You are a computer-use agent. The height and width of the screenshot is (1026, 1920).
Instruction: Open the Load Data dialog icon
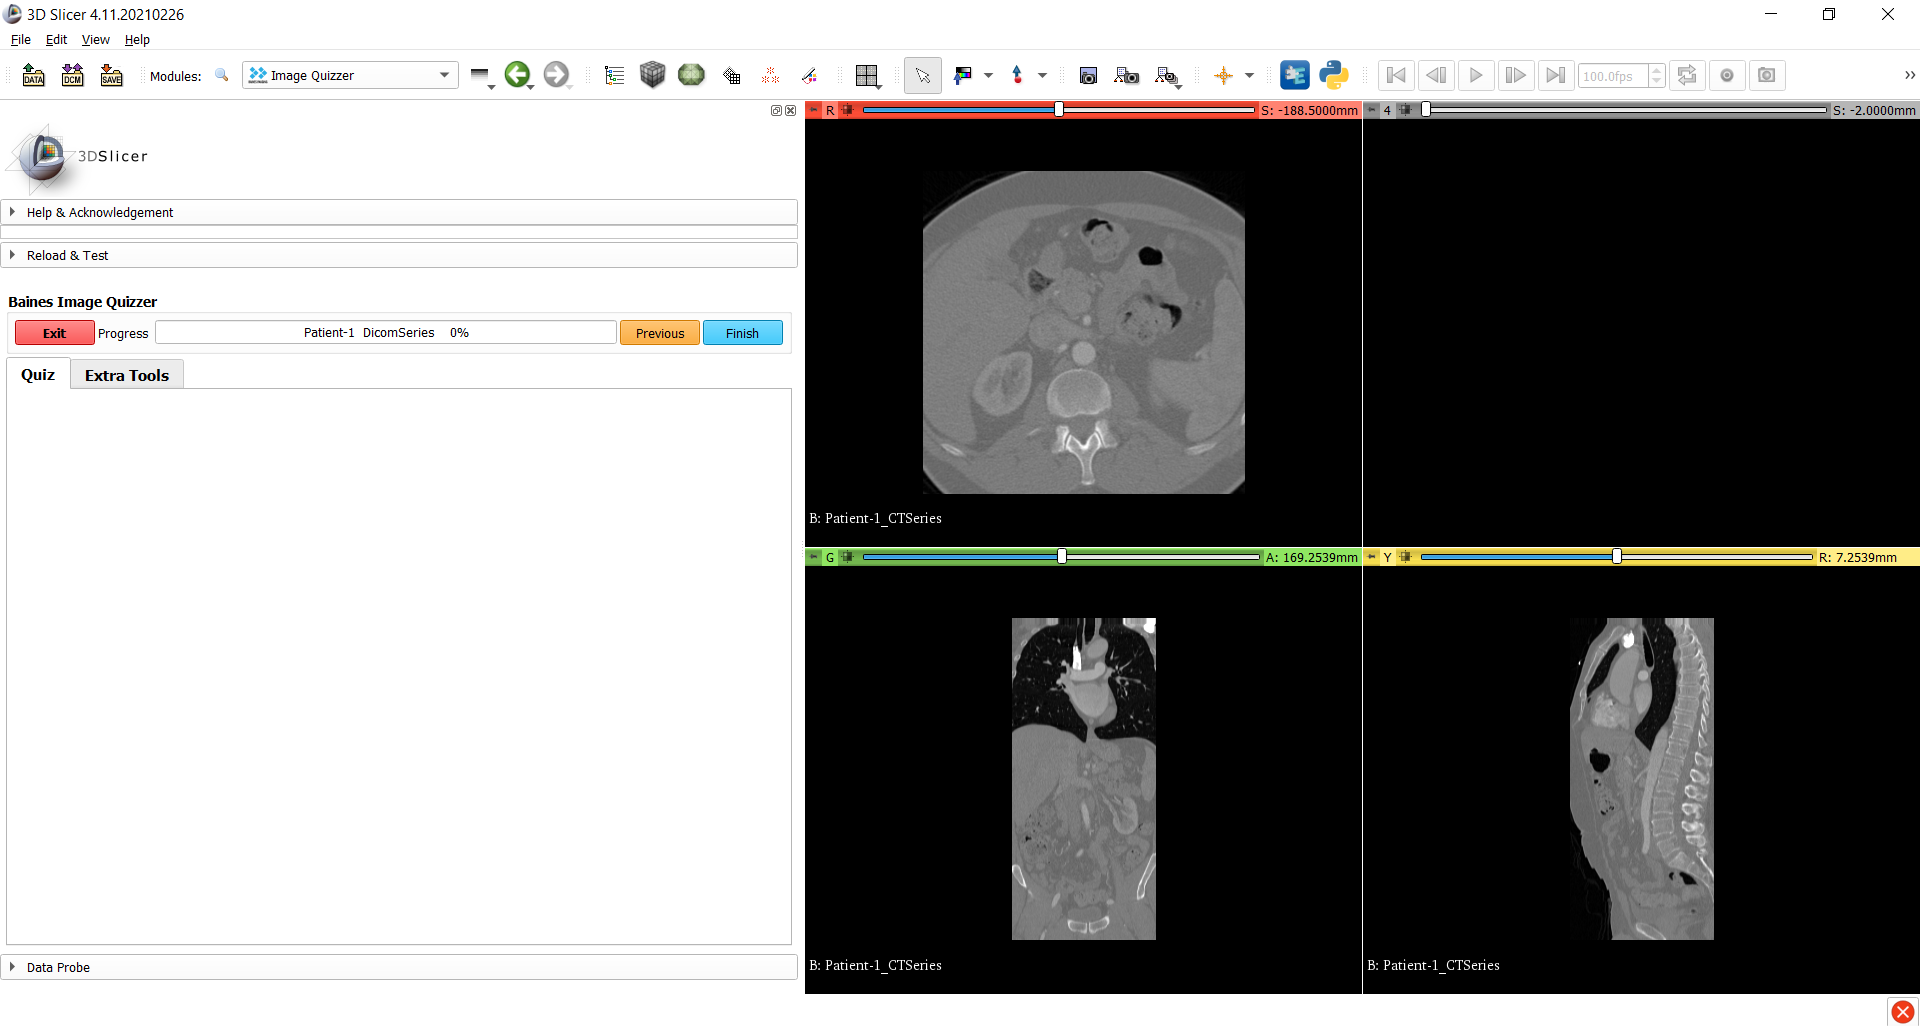coord(33,75)
